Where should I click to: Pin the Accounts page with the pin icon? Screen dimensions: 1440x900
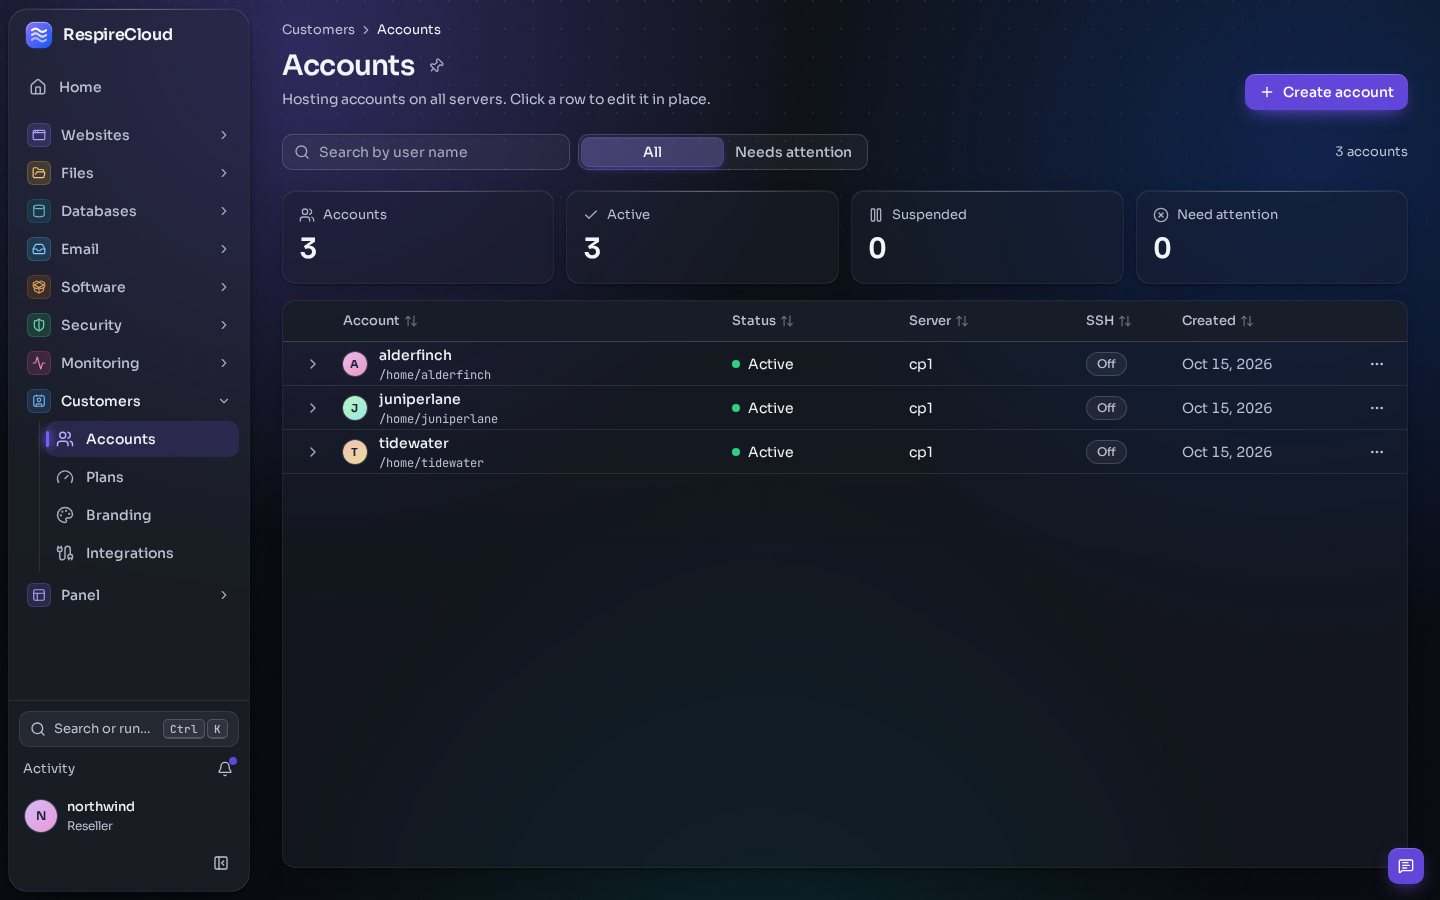(436, 66)
